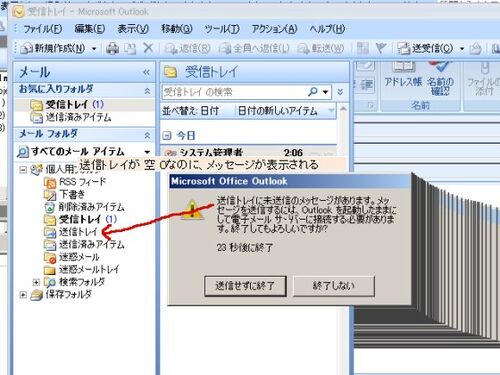Open the アクション(A) menu
Viewport: 500px width, 375px height.
pyautogui.click(x=274, y=29)
